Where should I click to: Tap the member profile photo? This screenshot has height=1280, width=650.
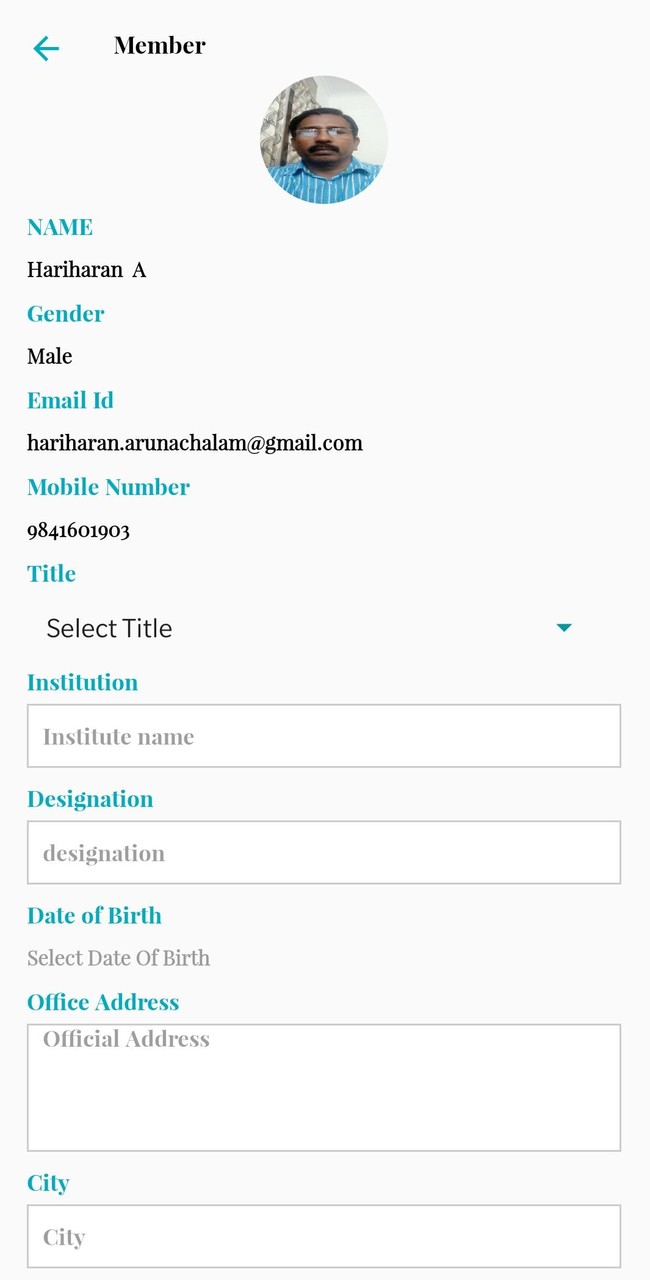click(324, 140)
